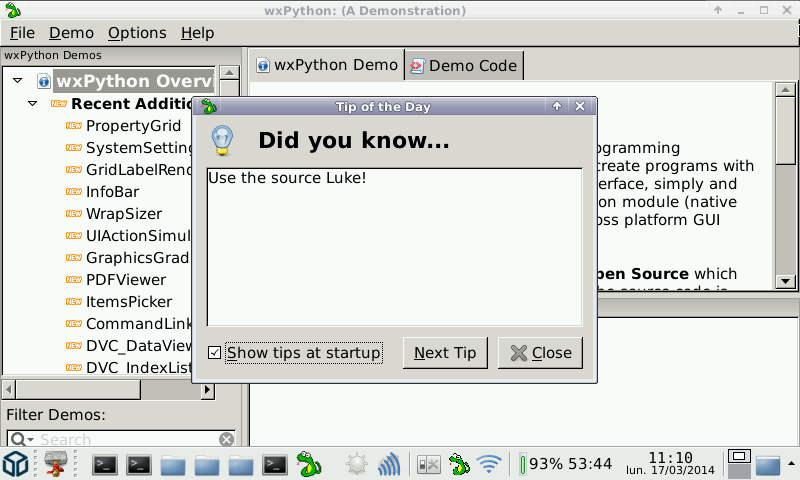The image size is (800, 480).
Task: Click the NEW badge next to WrapSizer
Action: (73, 213)
